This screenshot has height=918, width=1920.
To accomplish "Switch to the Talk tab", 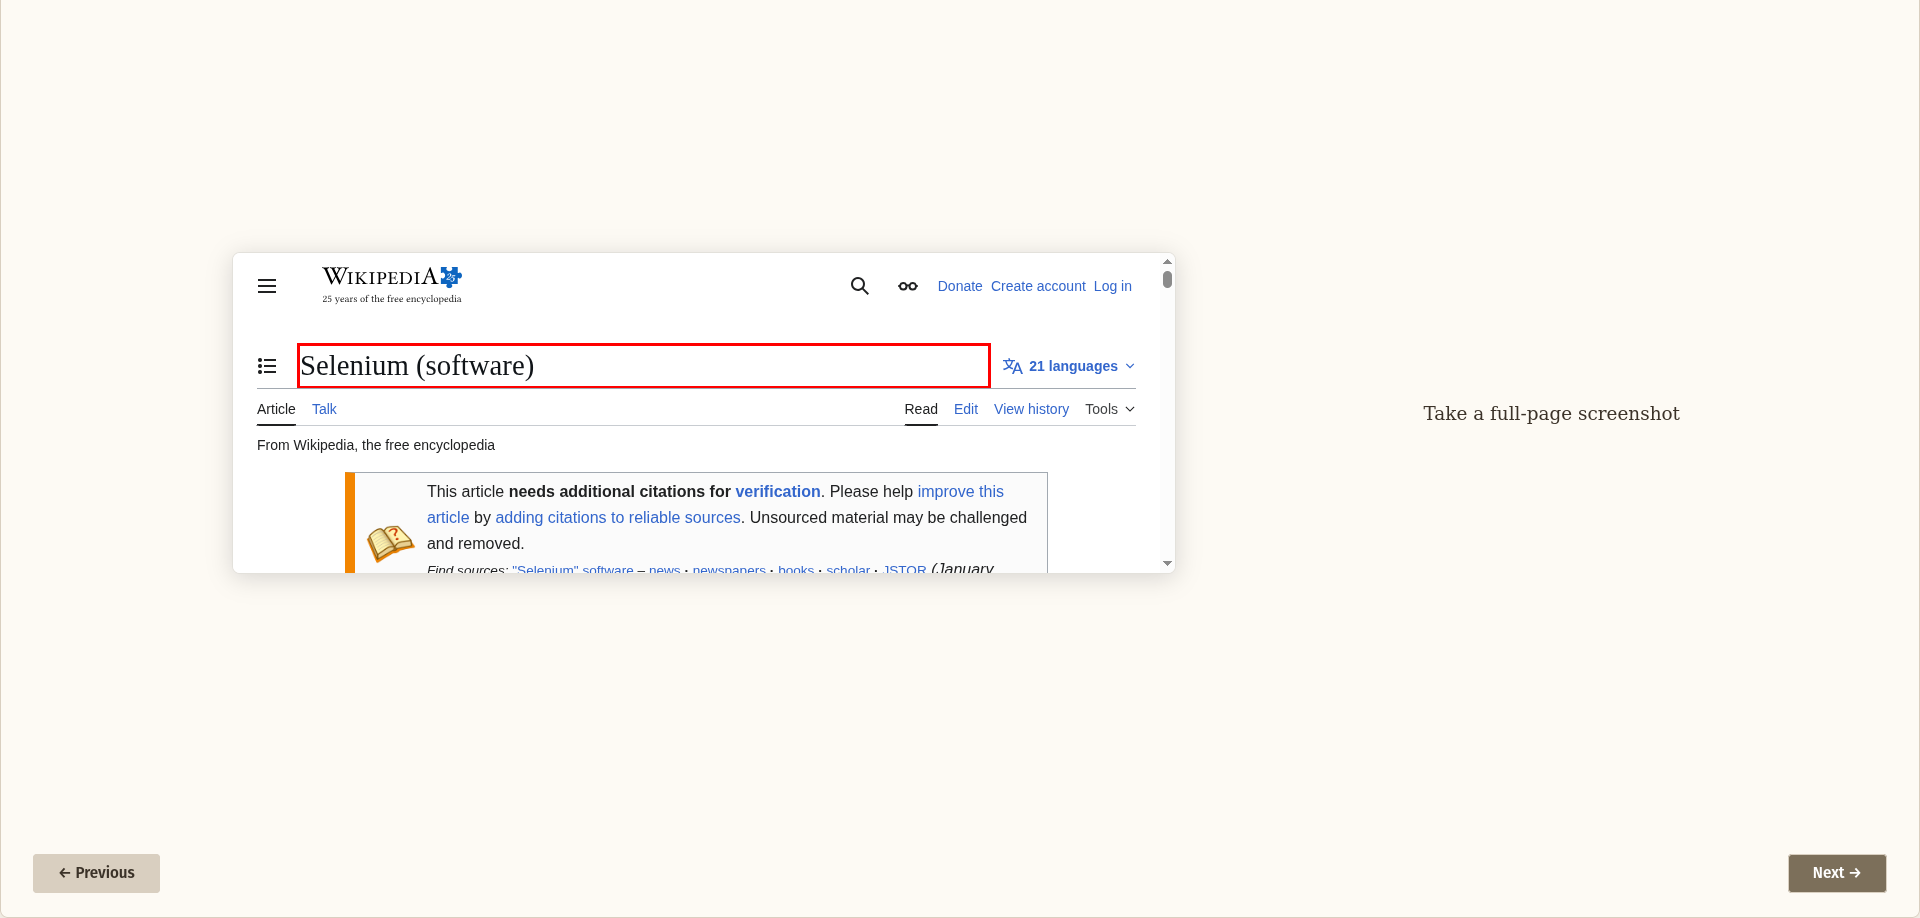I will [x=324, y=409].
